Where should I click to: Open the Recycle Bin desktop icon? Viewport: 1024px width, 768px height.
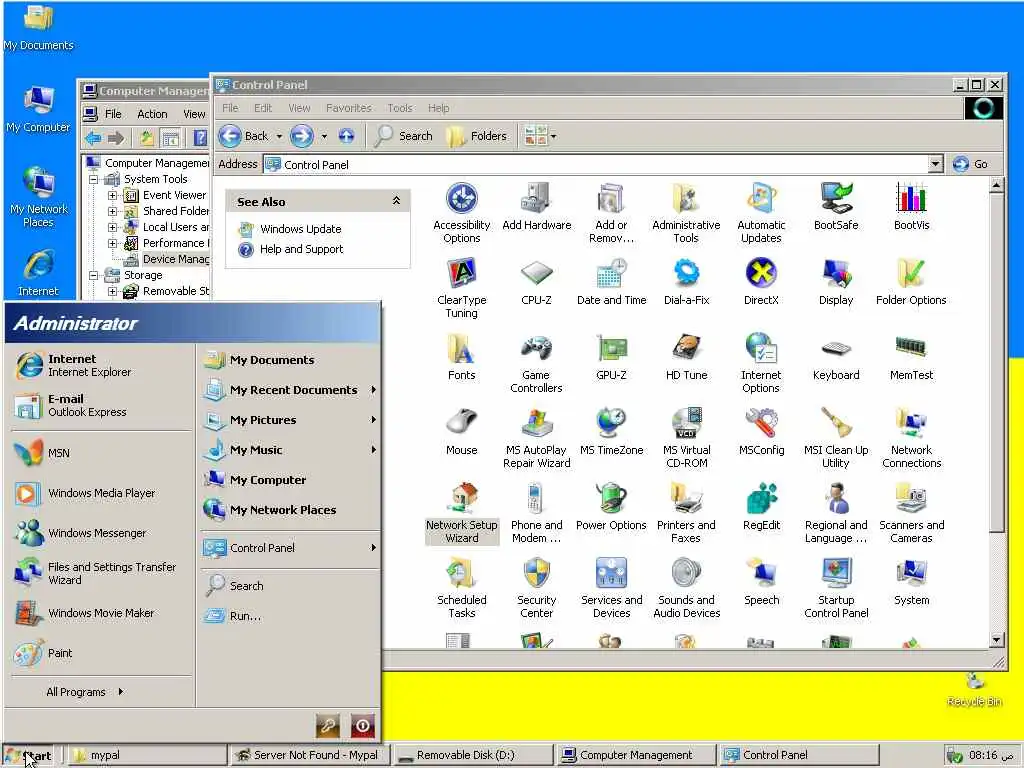pyautogui.click(x=974, y=690)
